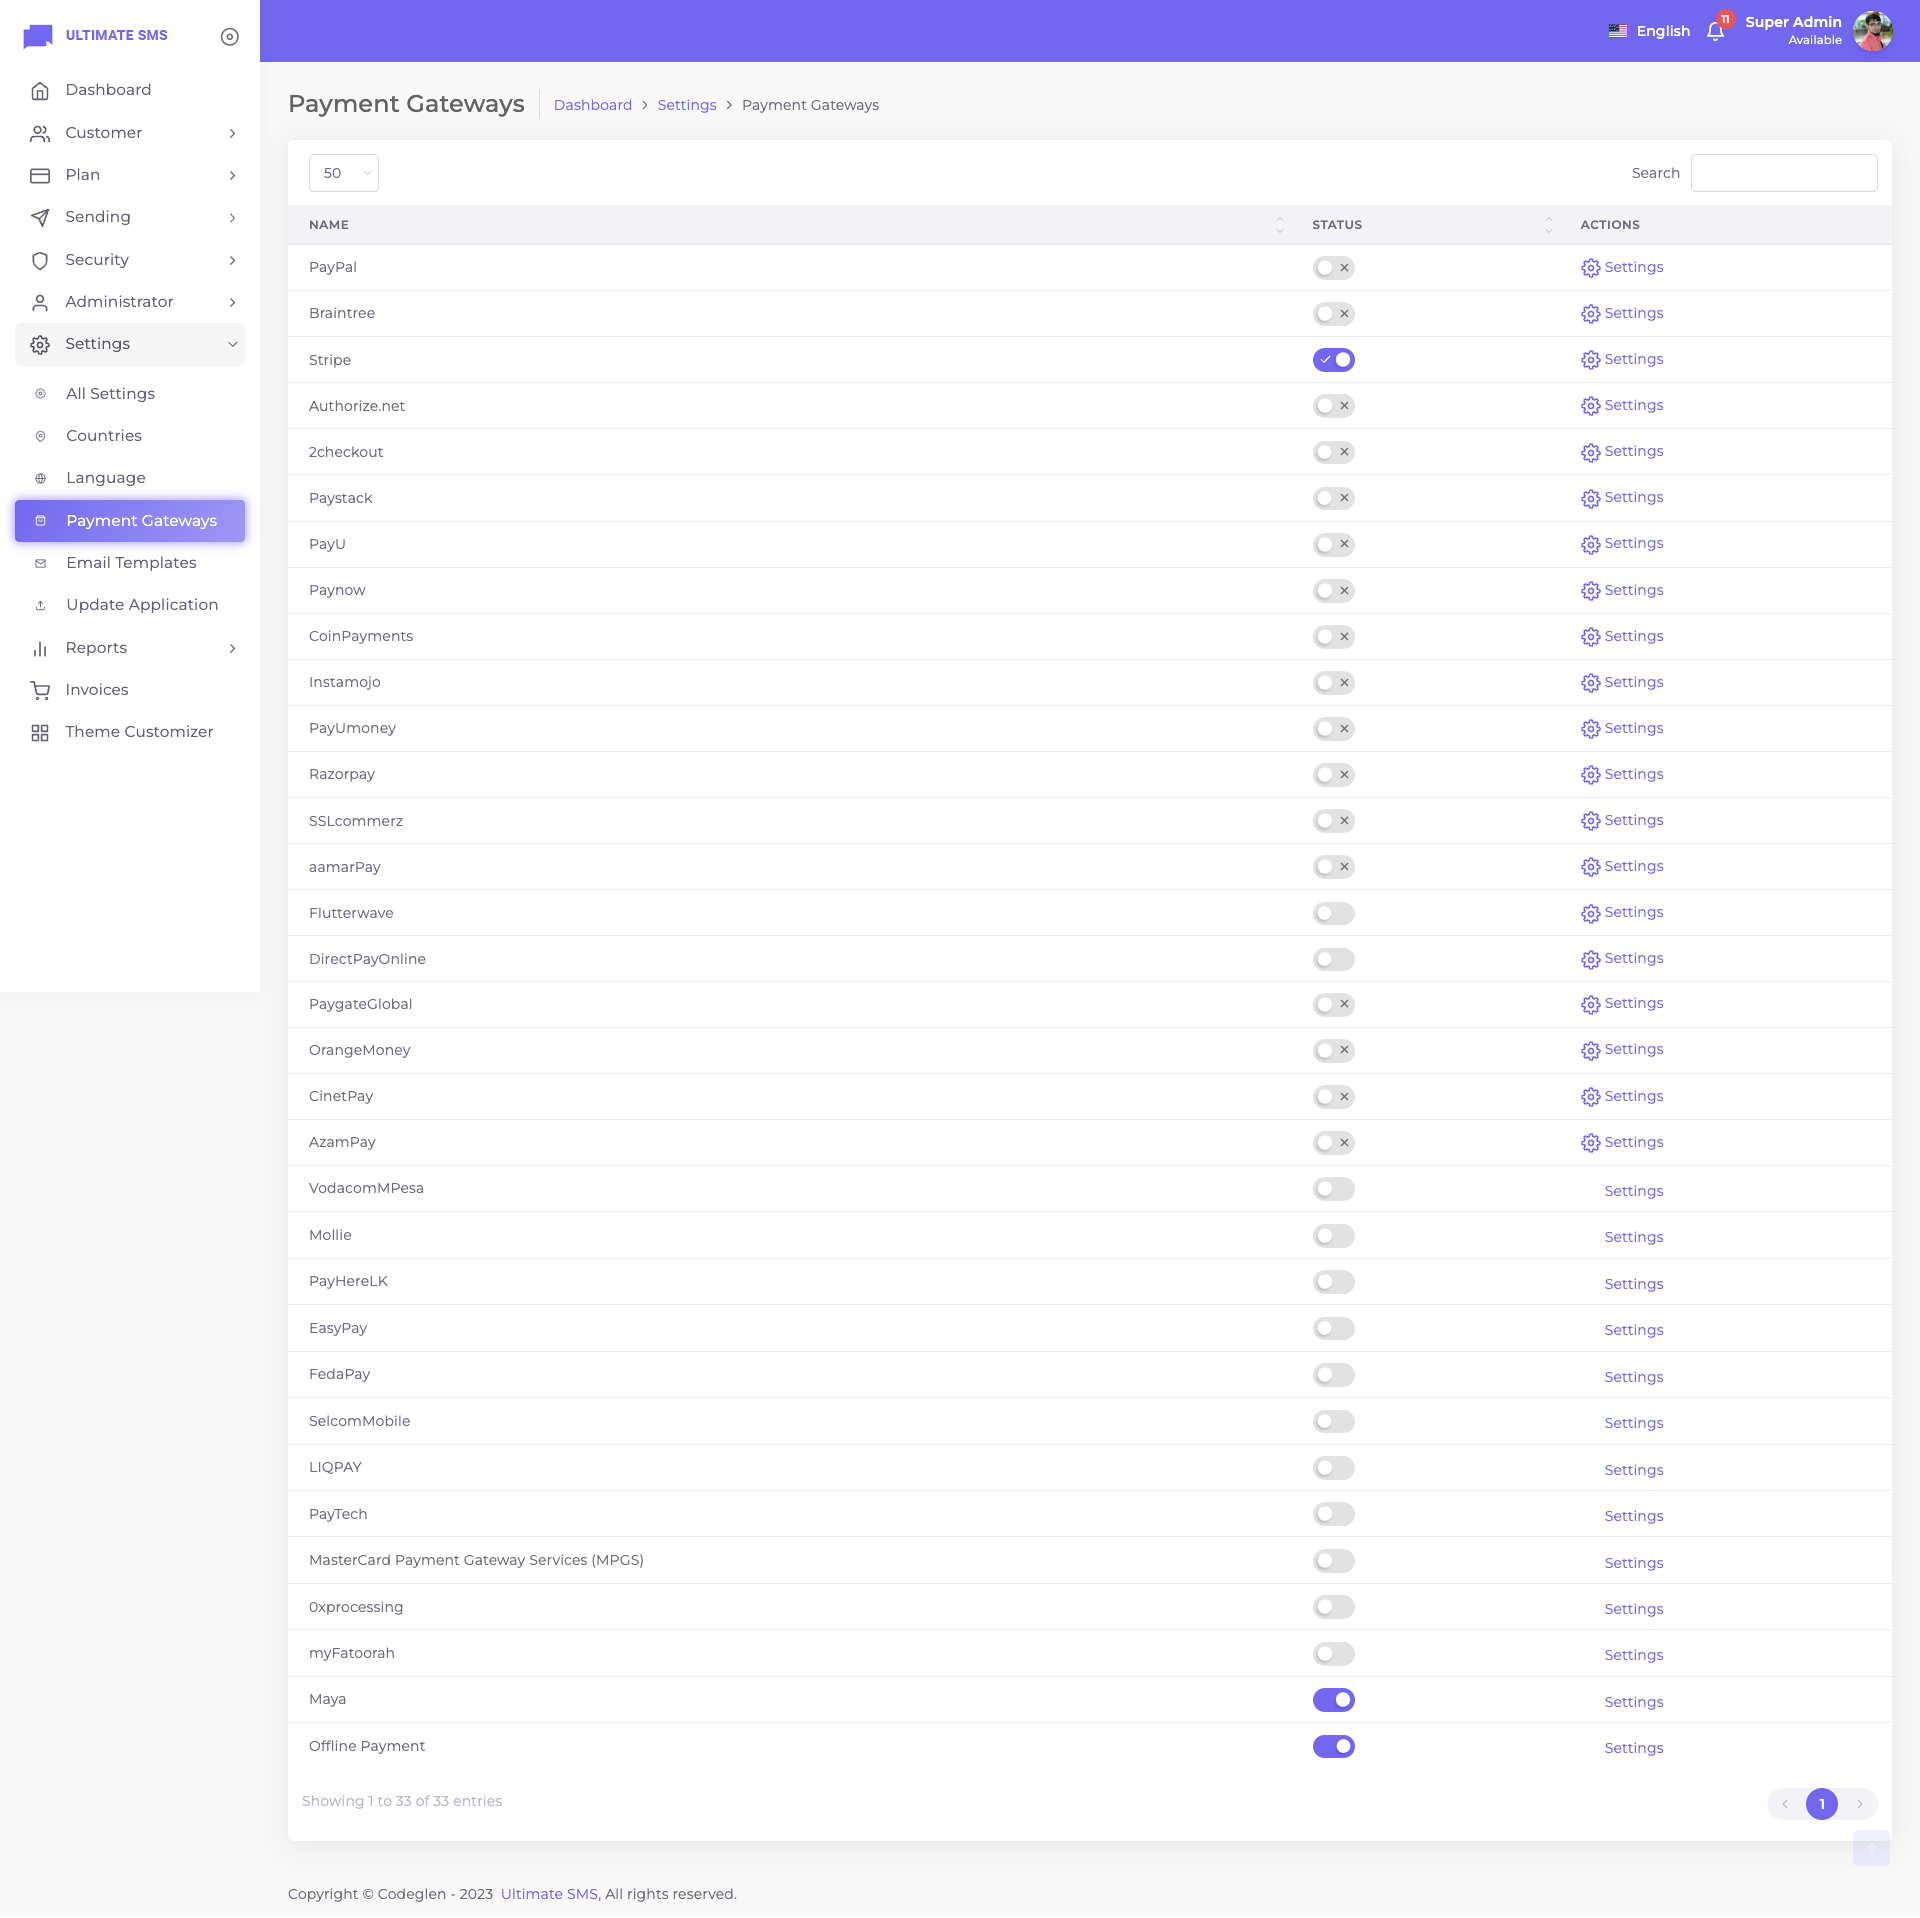Image resolution: width=1920 pixels, height=1918 pixels.
Task: Click the PayPal settings gear icon
Action: click(1590, 268)
